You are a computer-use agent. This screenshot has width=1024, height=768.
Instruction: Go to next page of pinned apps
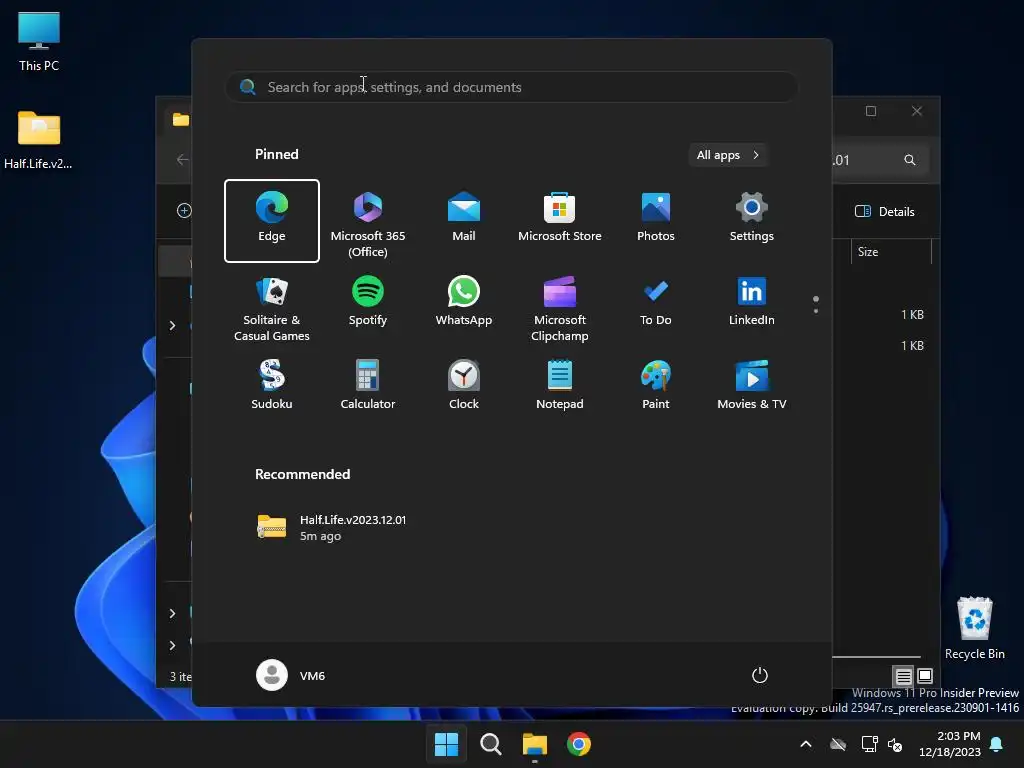point(816,310)
